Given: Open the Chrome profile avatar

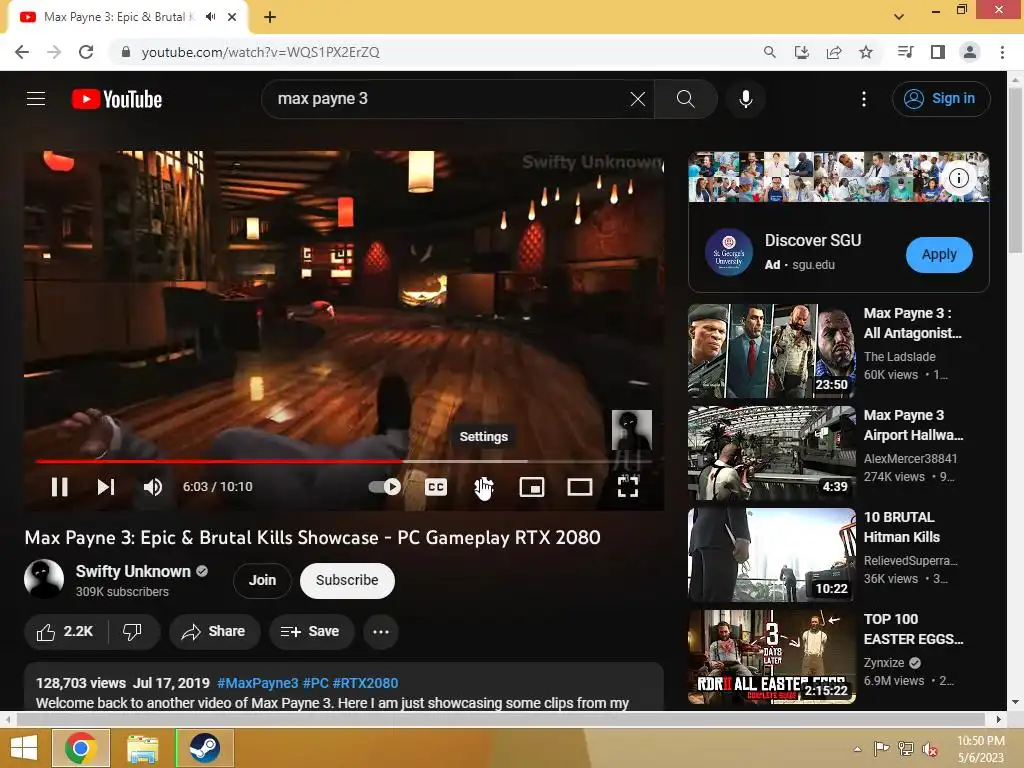Looking at the screenshot, I should [x=970, y=52].
